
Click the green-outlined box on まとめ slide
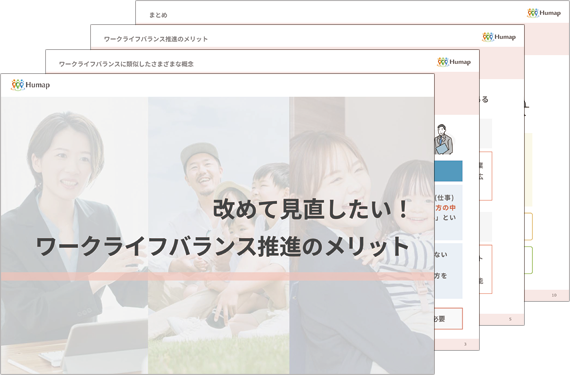[x=529, y=260]
